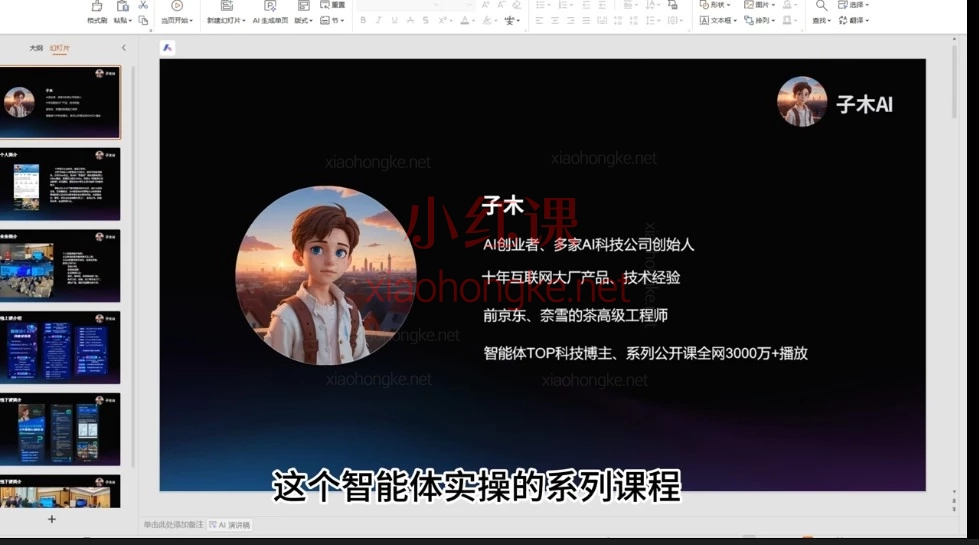Select the fourth slide thumbnail with blue posters
The height and width of the screenshot is (545, 979).
60,348
